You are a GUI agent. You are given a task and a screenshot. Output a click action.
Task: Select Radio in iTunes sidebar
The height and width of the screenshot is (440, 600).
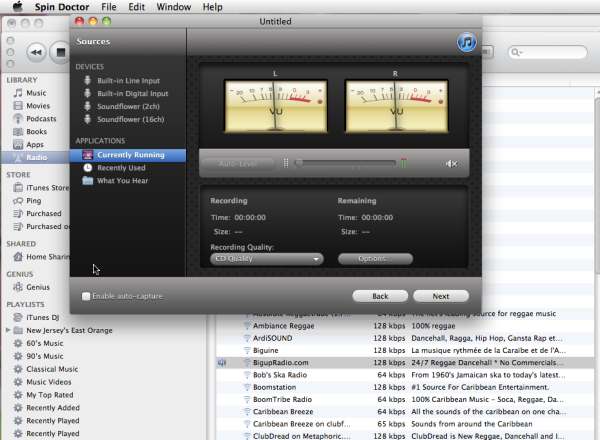(x=36, y=157)
